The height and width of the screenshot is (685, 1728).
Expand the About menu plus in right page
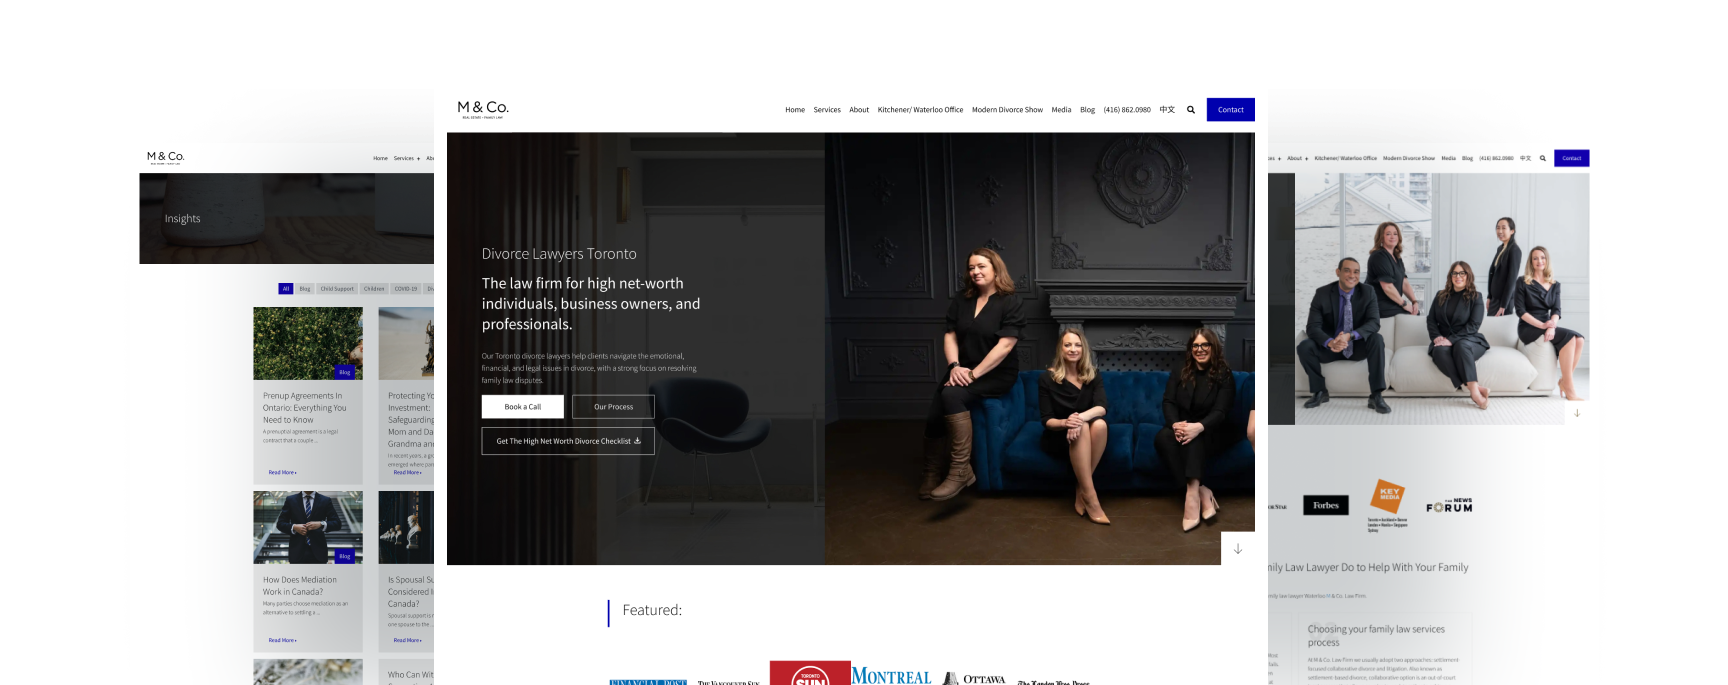[x=1308, y=159]
